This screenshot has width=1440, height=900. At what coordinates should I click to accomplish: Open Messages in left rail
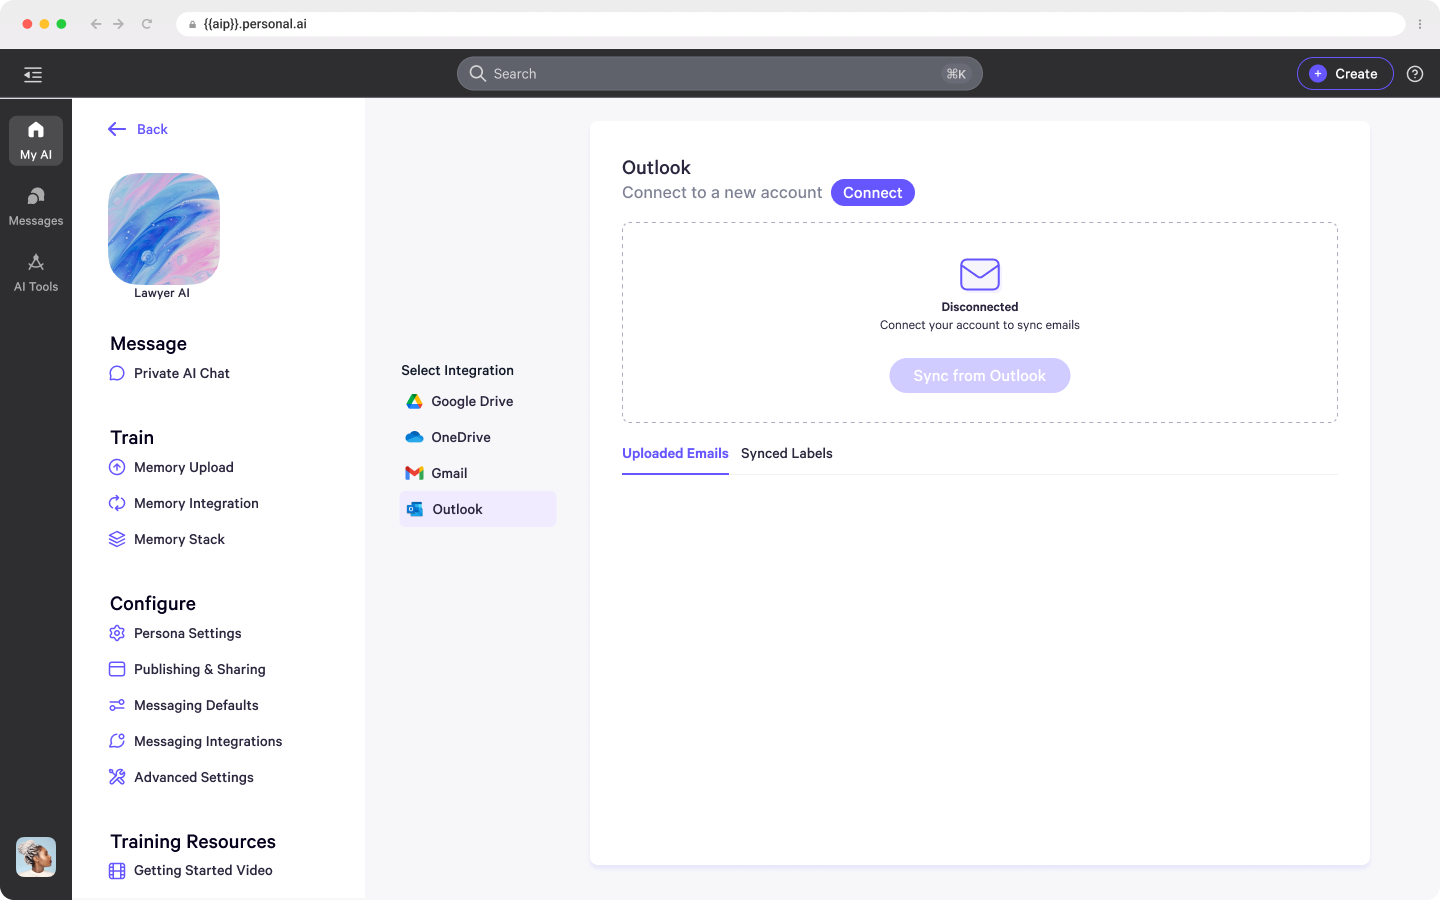36,207
